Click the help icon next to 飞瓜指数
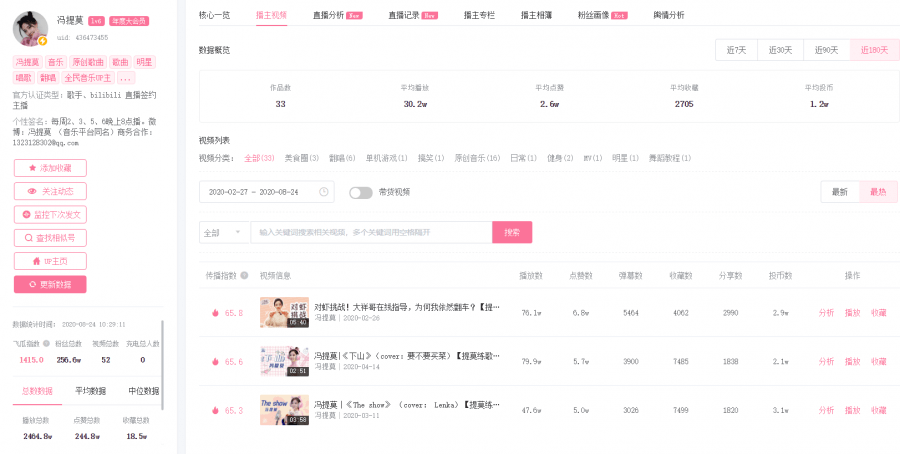The height and width of the screenshot is (454, 900). [46, 344]
